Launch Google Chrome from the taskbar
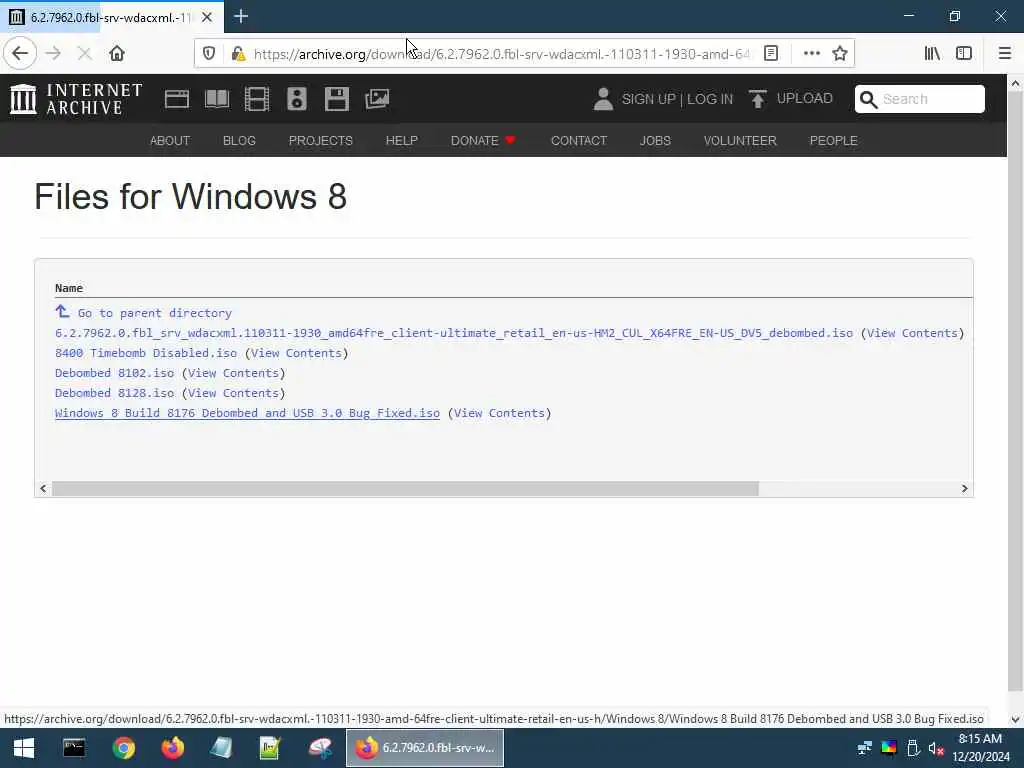Image resolution: width=1024 pixels, height=768 pixels. pyautogui.click(x=123, y=748)
